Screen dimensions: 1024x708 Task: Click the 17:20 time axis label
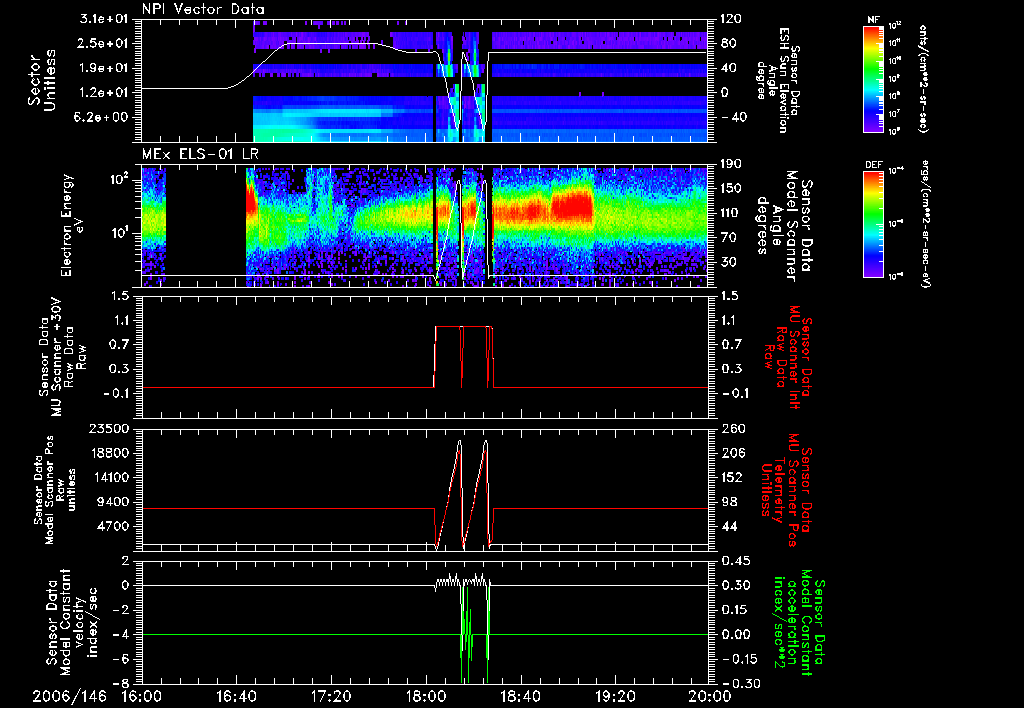point(331,696)
